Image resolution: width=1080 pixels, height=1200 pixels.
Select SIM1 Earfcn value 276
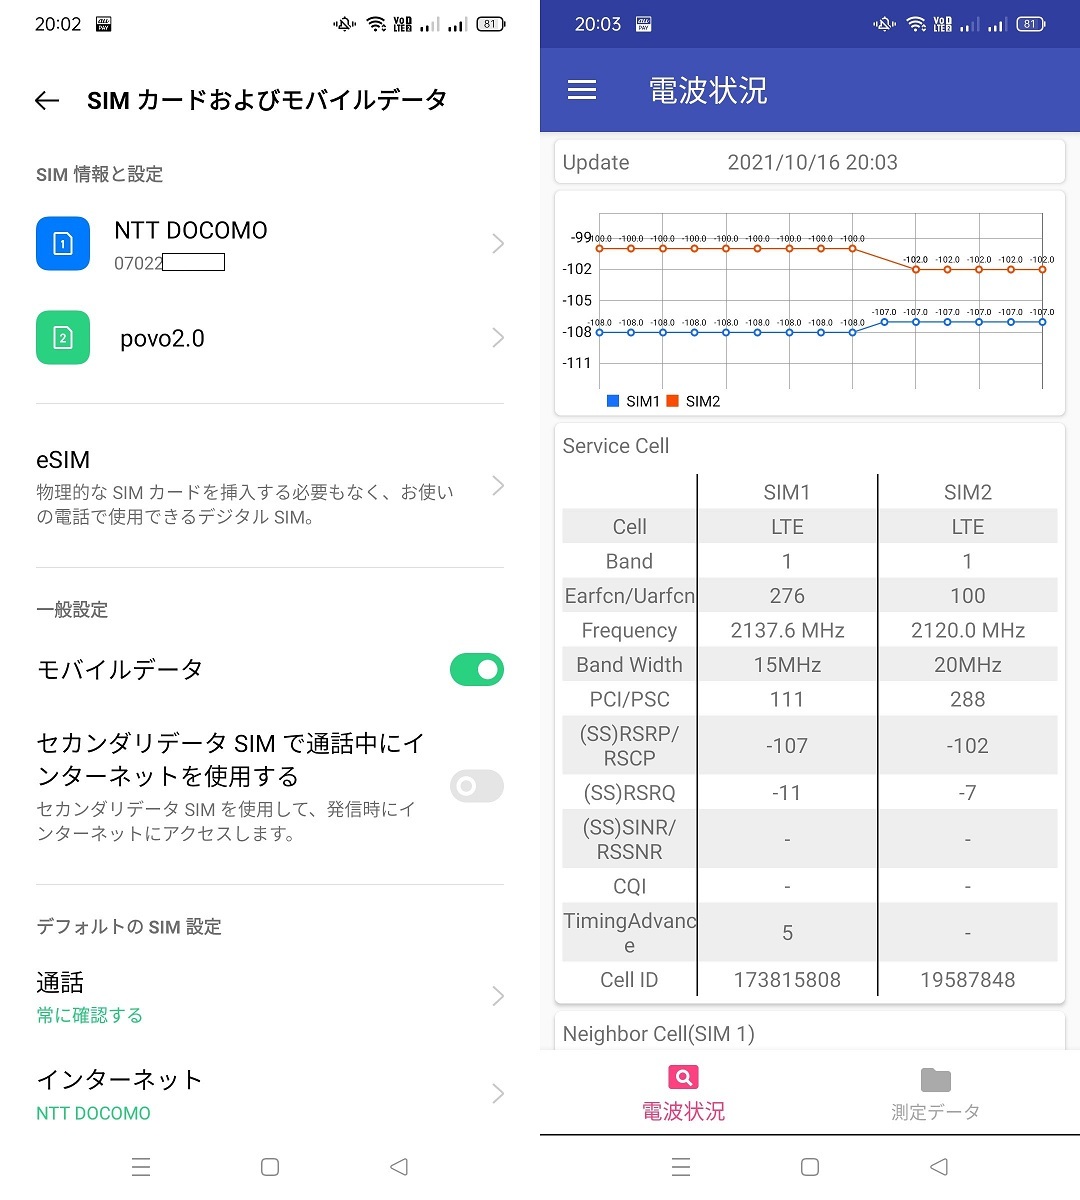click(787, 596)
